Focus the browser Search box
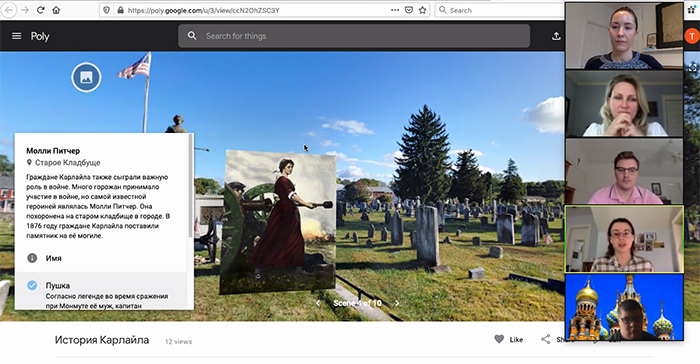Image resolution: width=700 pixels, height=364 pixels. click(500, 10)
